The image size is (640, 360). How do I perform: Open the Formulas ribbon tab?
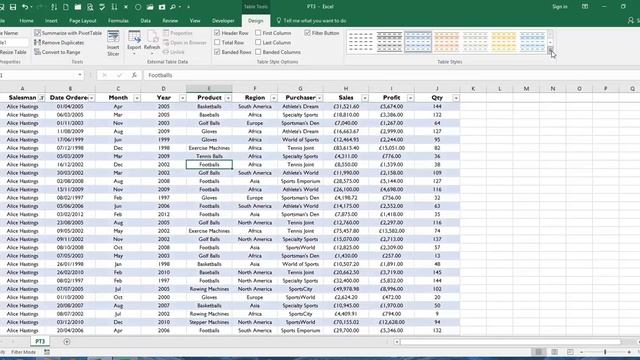(x=118, y=21)
